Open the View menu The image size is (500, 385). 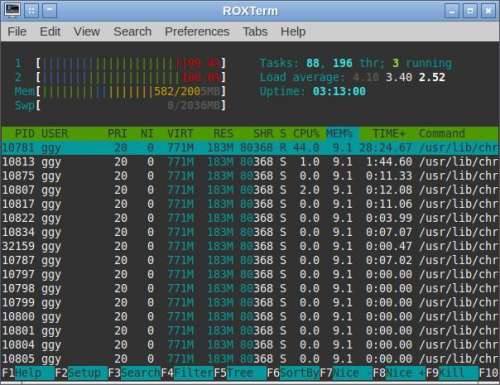click(x=87, y=32)
